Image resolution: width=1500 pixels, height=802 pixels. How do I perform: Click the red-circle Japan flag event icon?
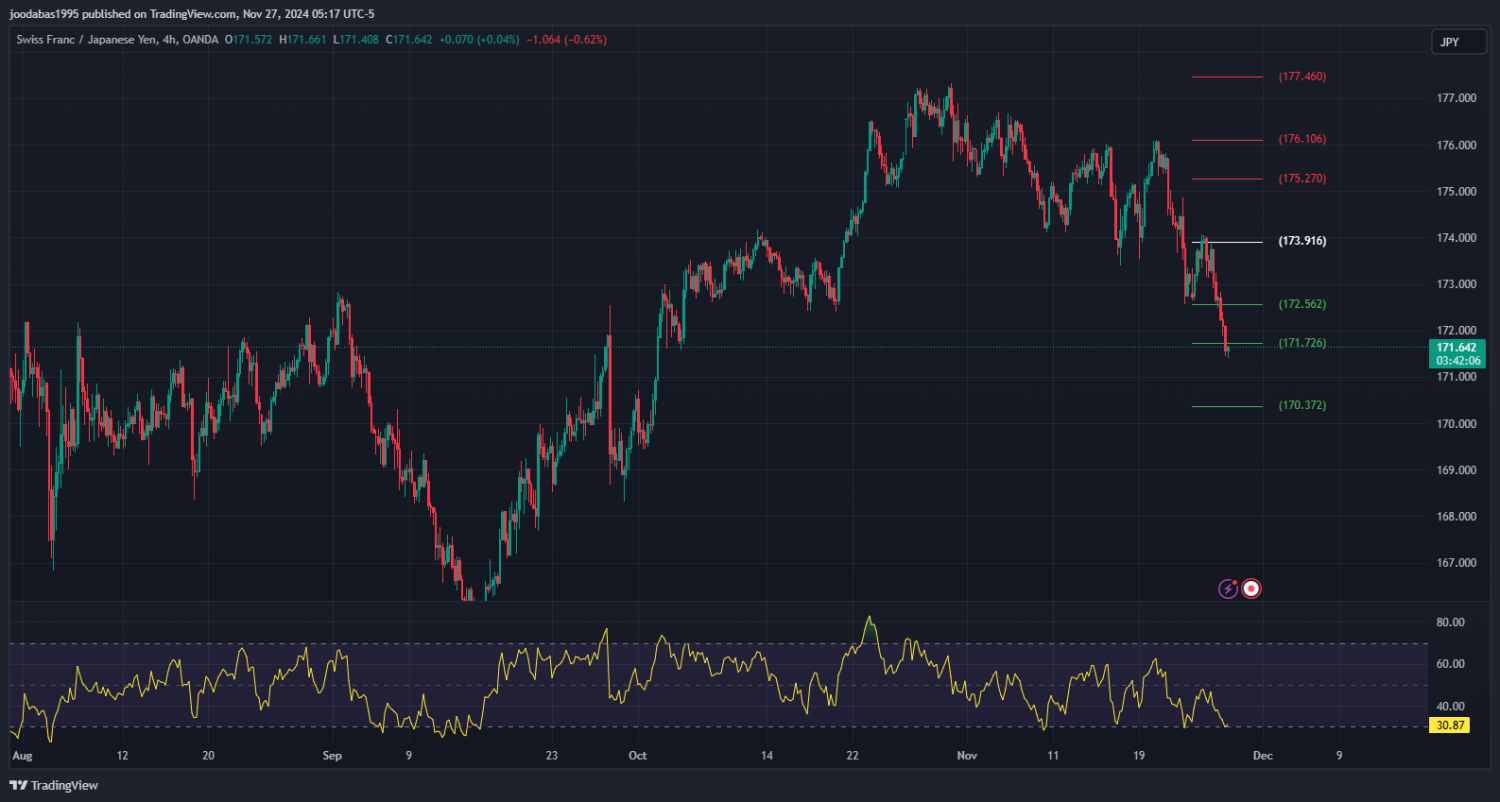pyautogui.click(x=1251, y=589)
